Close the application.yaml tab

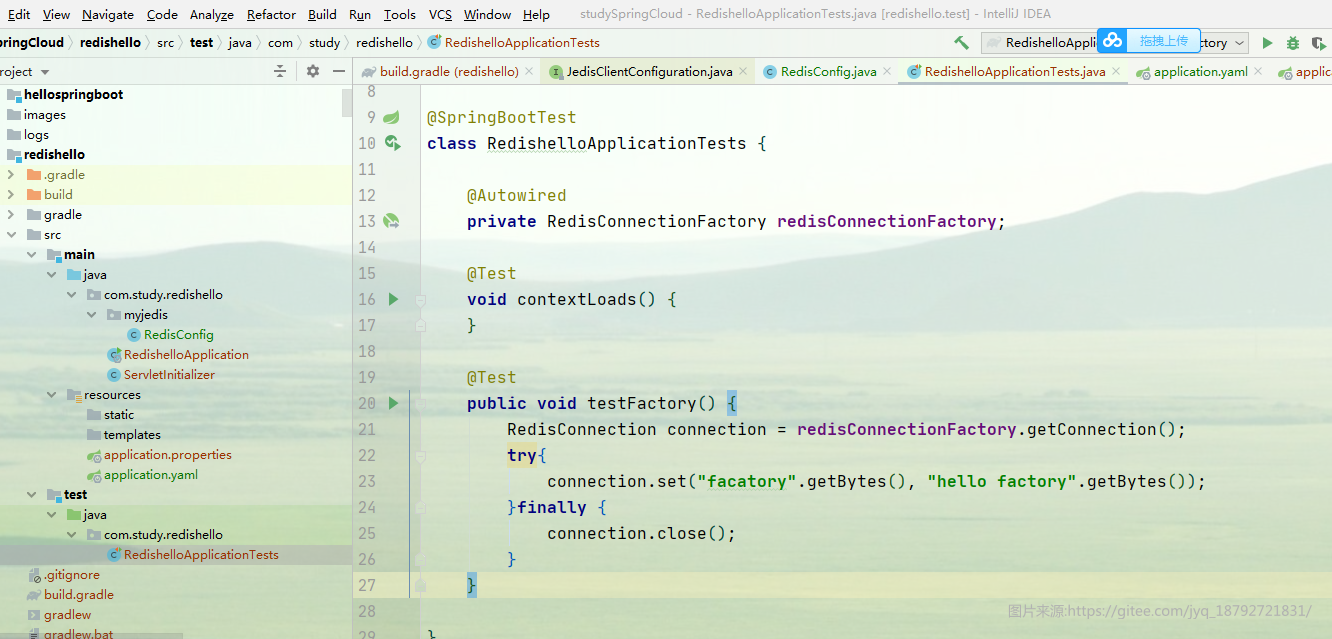pos(1258,72)
